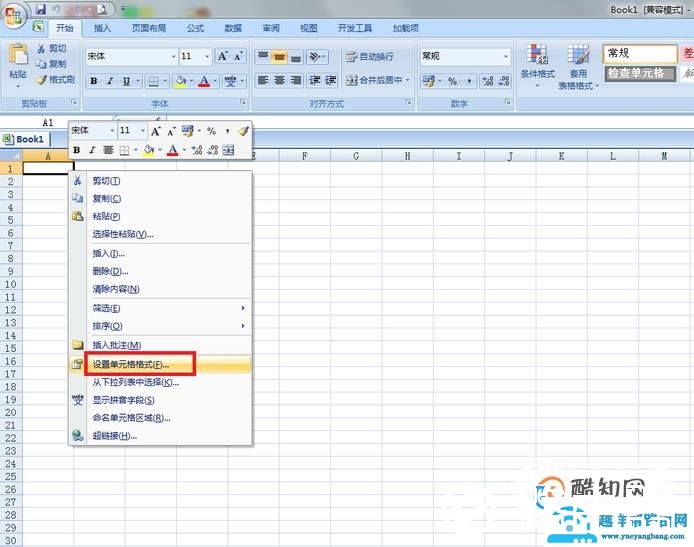The height and width of the screenshot is (547, 694).
Task: Toggle italic in the ribbon font group
Action: (x=110, y=81)
